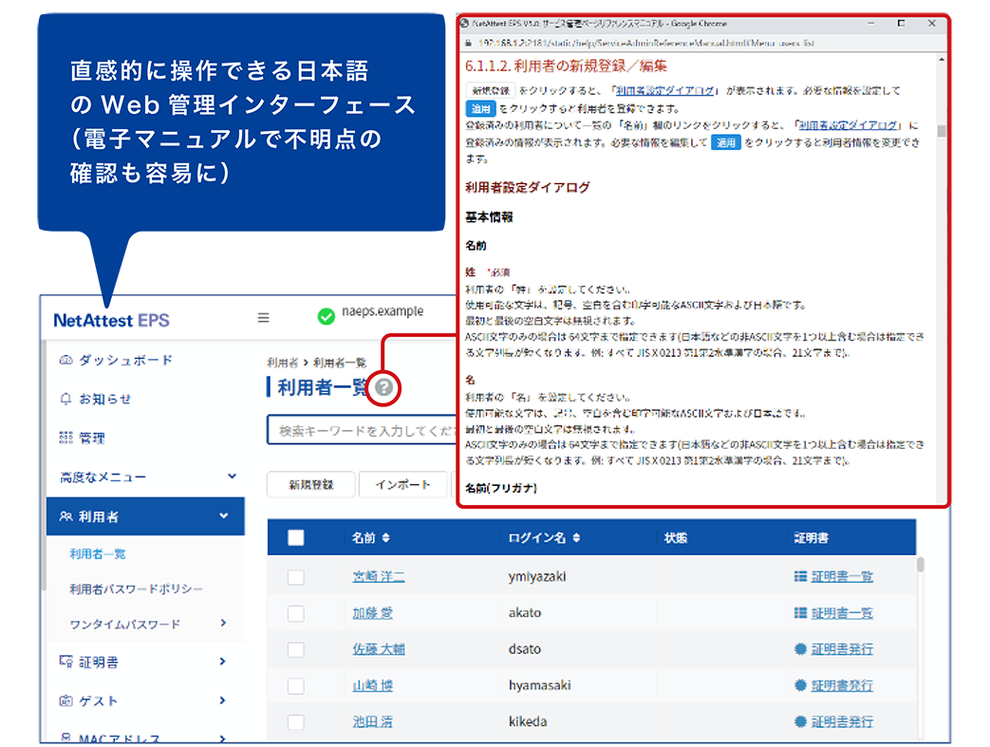This screenshot has width=990, height=747.
Task: Click list icon in 加藤 愛 row
Action: 800,613
